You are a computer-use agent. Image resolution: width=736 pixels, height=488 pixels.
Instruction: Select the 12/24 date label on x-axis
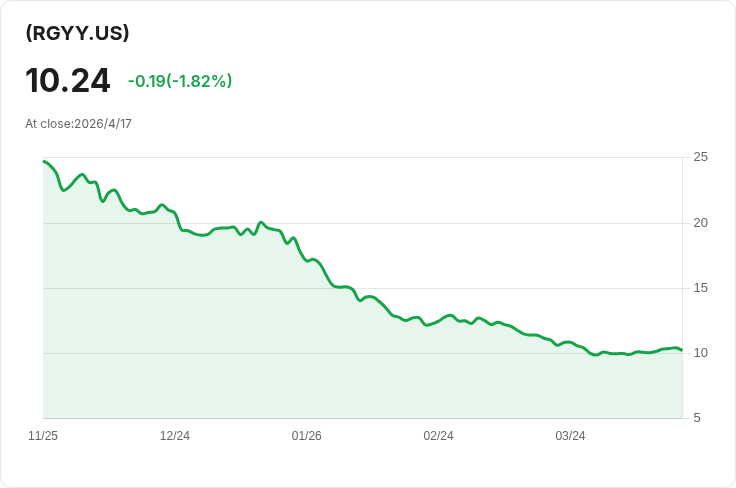pyautogui.click(x=175, y=435)
